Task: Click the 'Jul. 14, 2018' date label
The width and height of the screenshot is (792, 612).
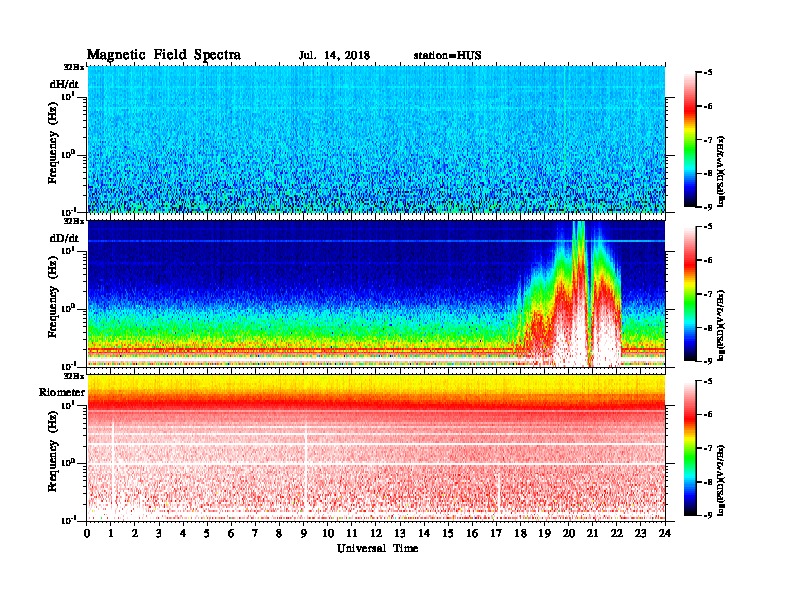Action: click(334, 56)
